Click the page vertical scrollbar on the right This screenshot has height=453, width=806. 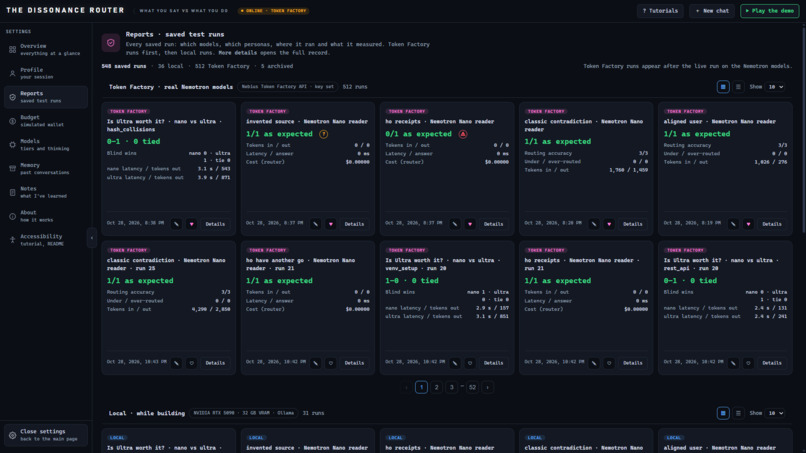pos(803,129)
